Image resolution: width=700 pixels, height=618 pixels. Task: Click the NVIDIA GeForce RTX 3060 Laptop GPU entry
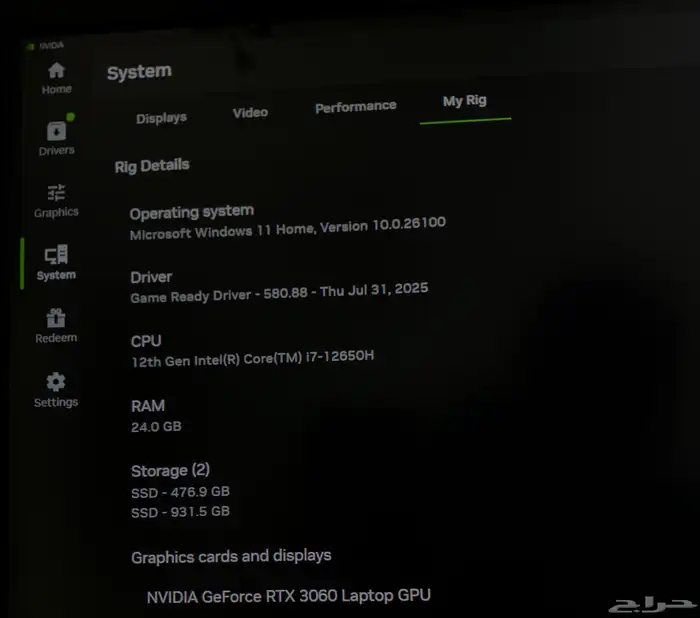pyautogui.click(x=288, y=596)
